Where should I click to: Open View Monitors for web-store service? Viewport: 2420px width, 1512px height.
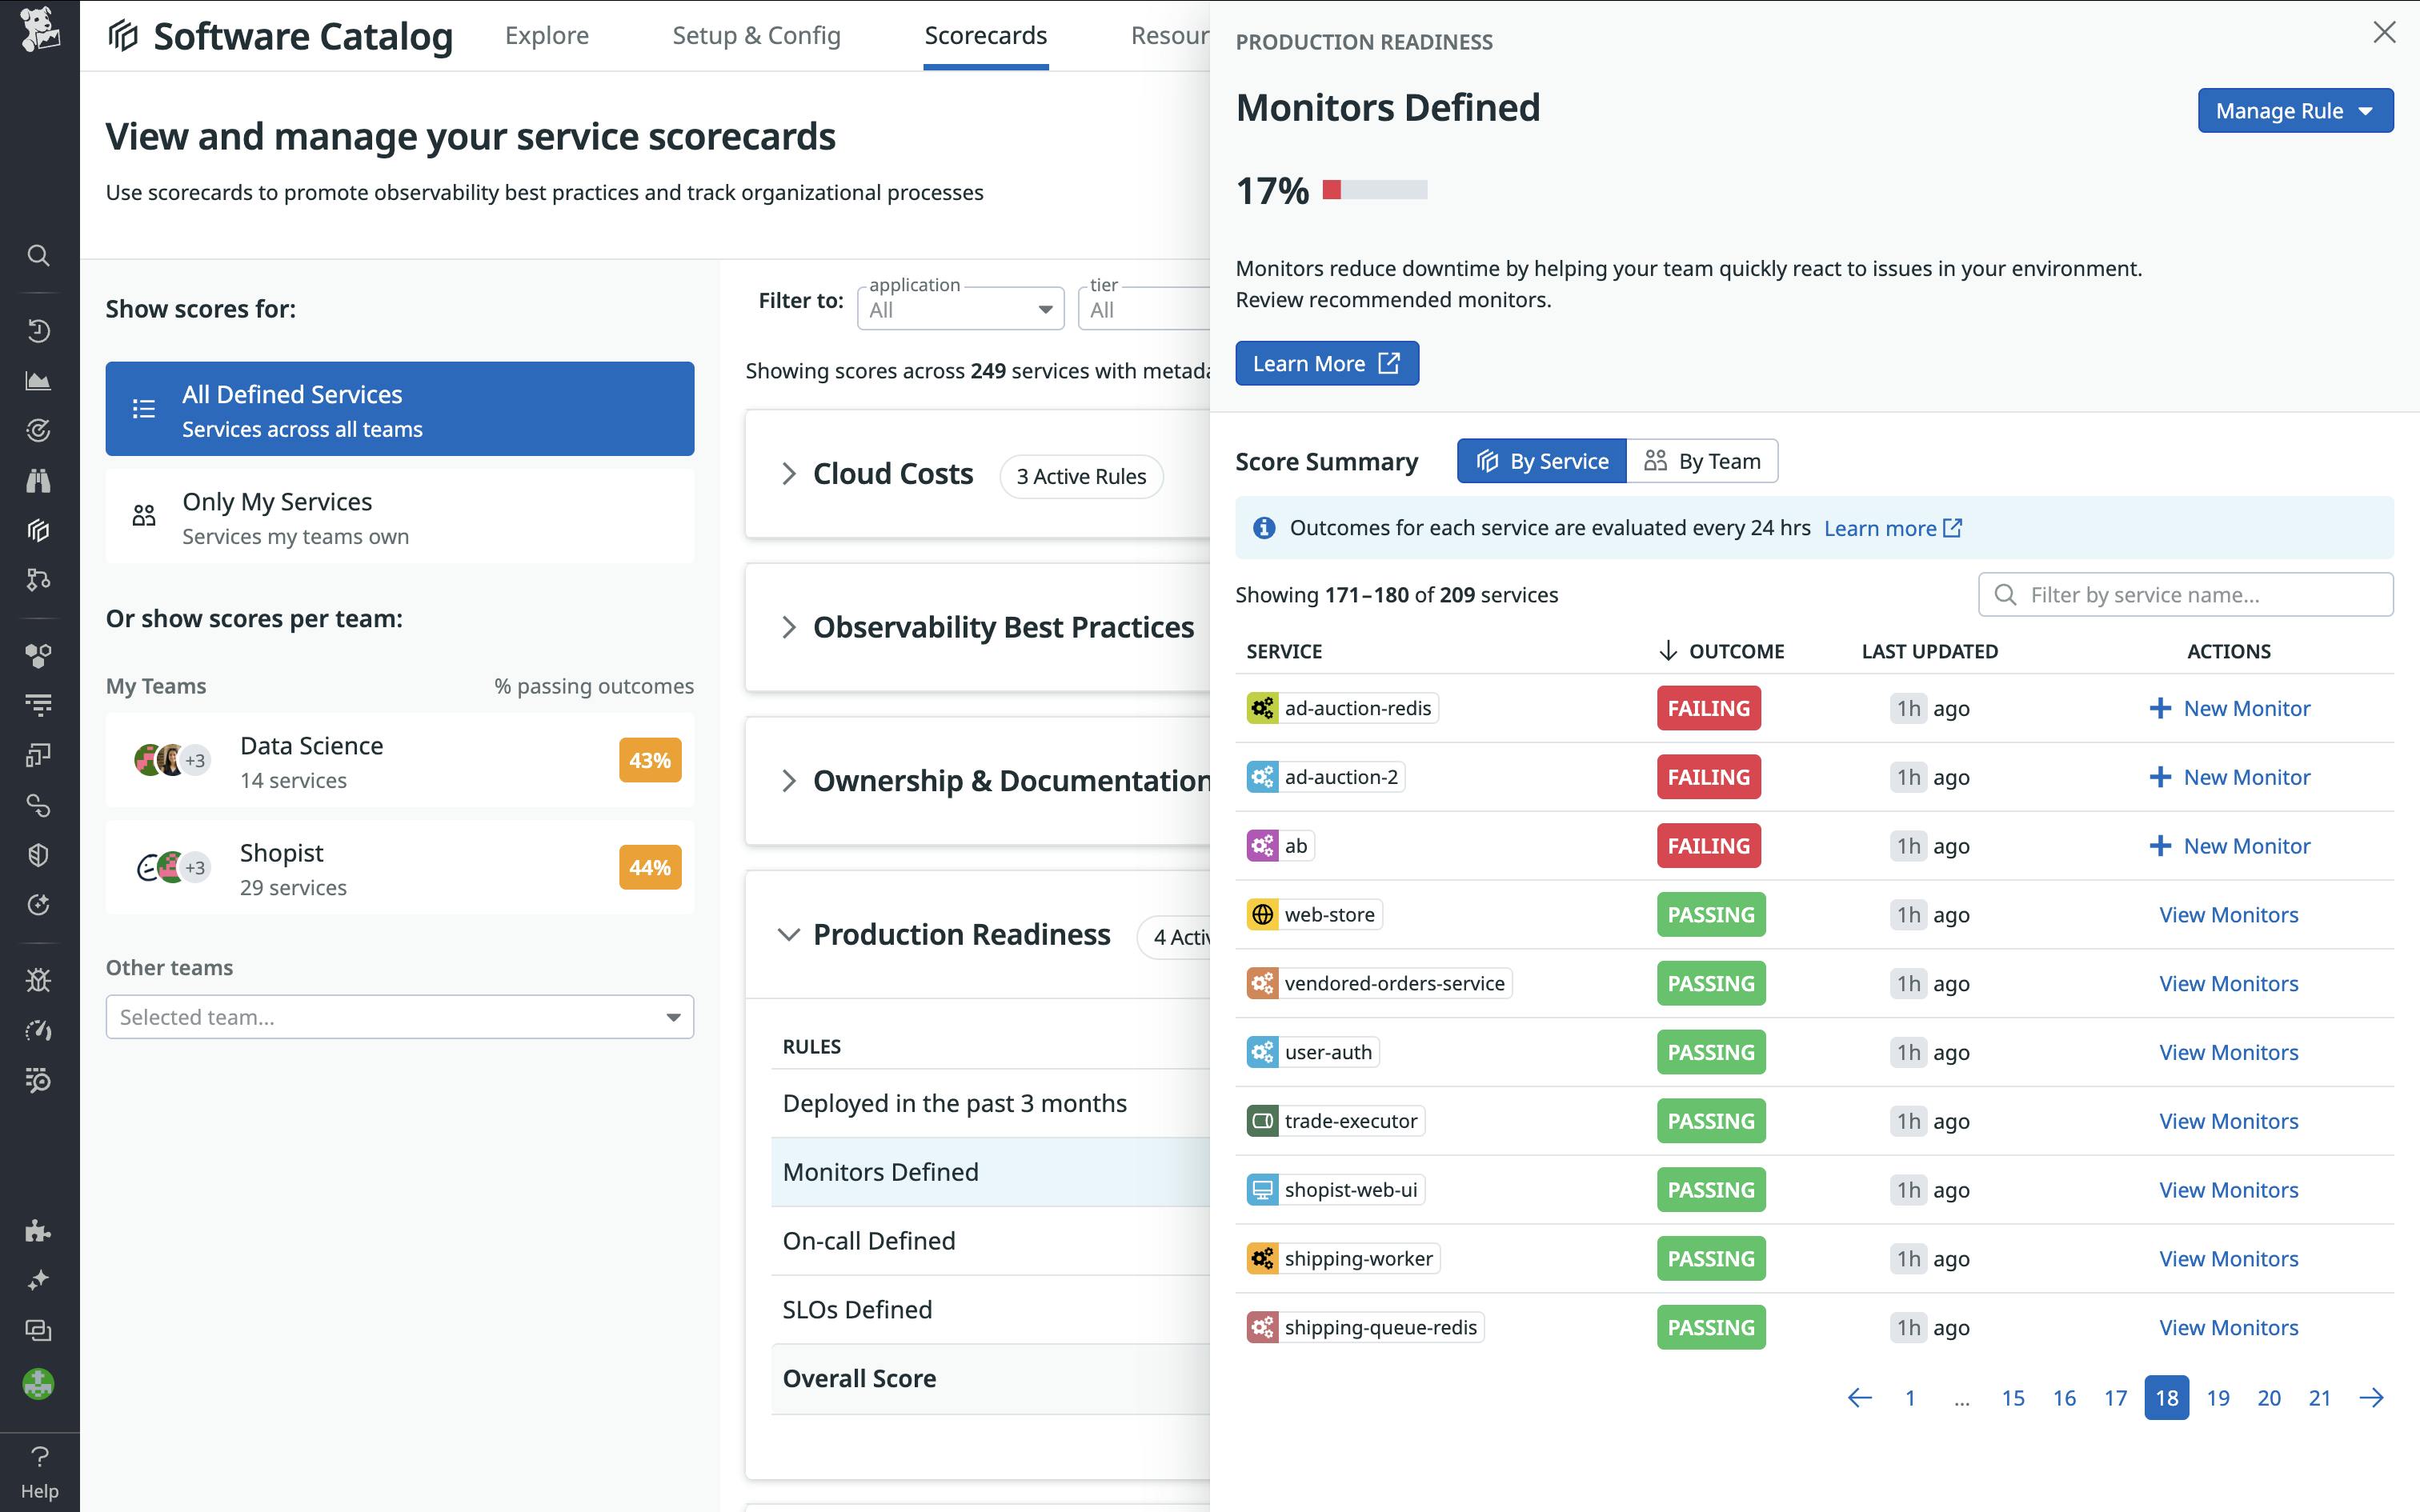pos(2229,914)
